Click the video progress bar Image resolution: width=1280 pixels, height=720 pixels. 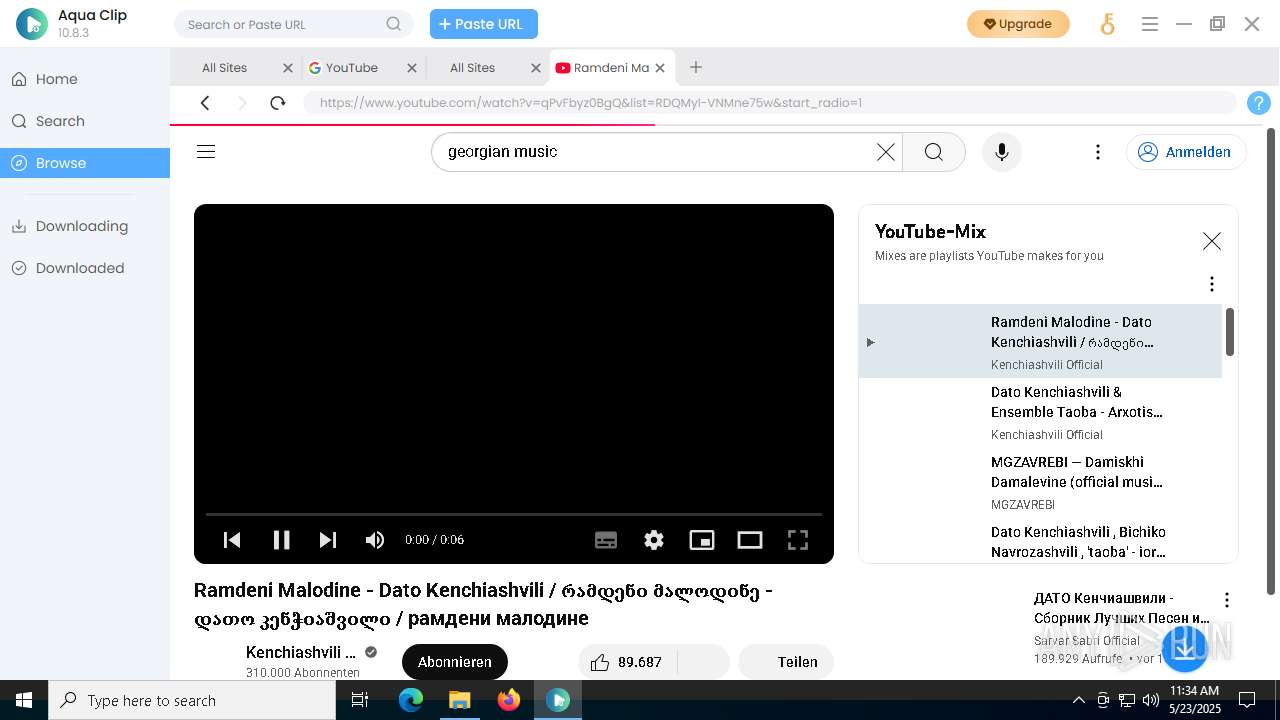point(514,514)
